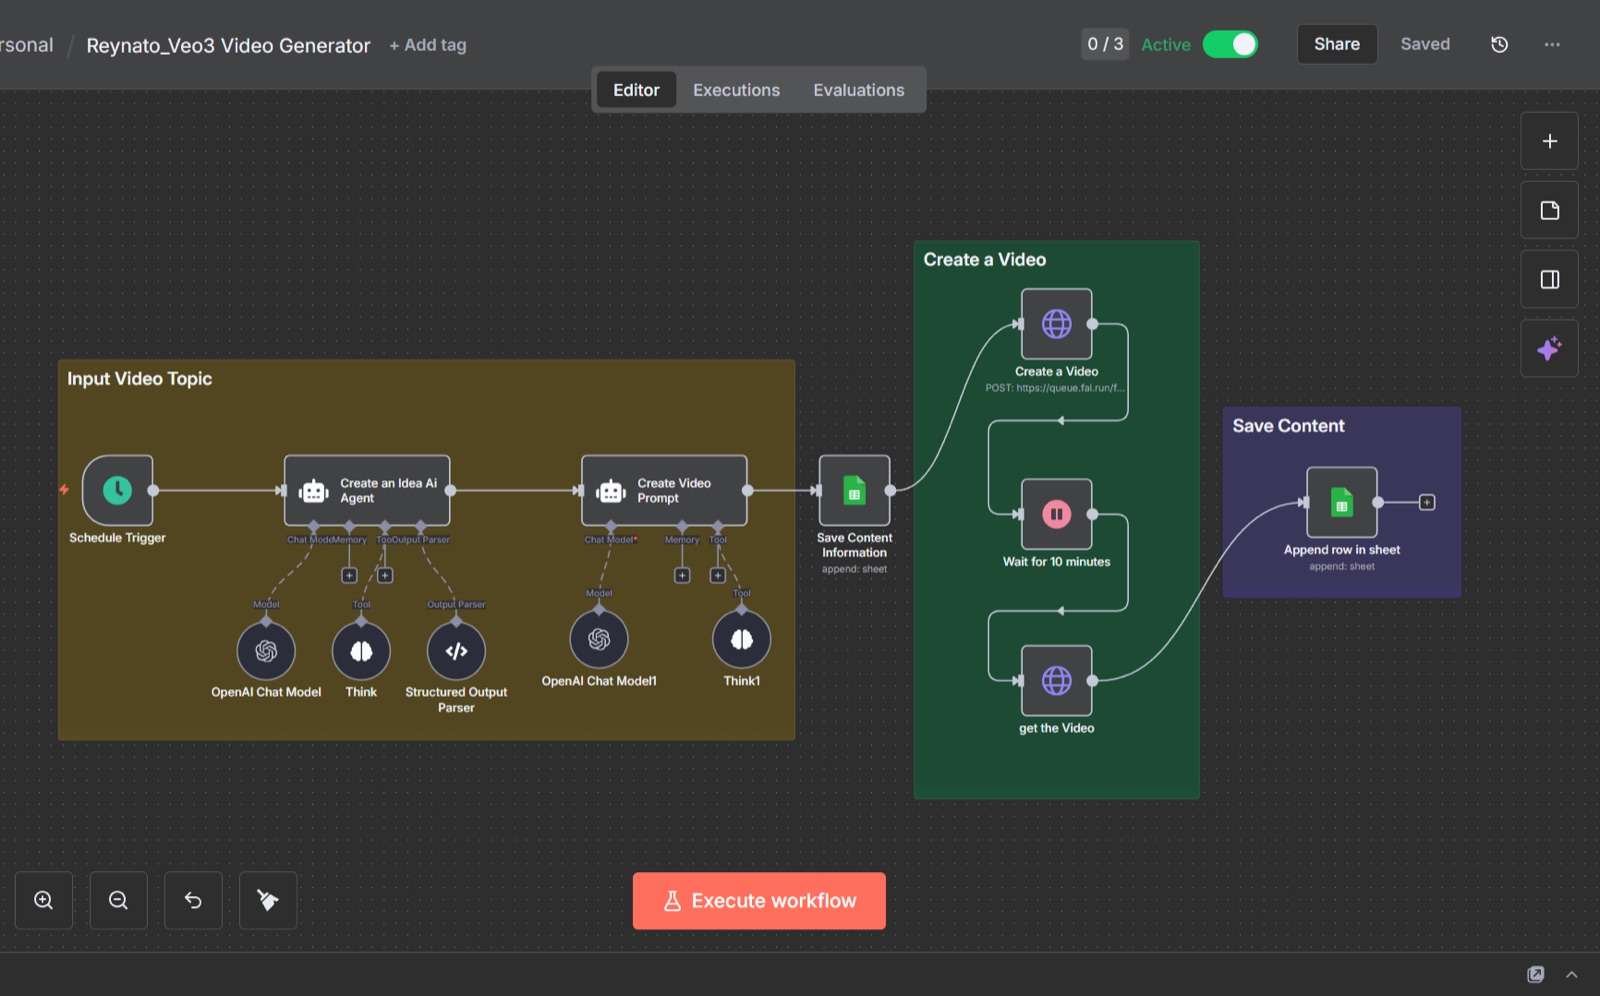Viewport: 1600px width, 996px height.
Task: Tidy up the workflow nodes
Action: (x=268, y=900)
